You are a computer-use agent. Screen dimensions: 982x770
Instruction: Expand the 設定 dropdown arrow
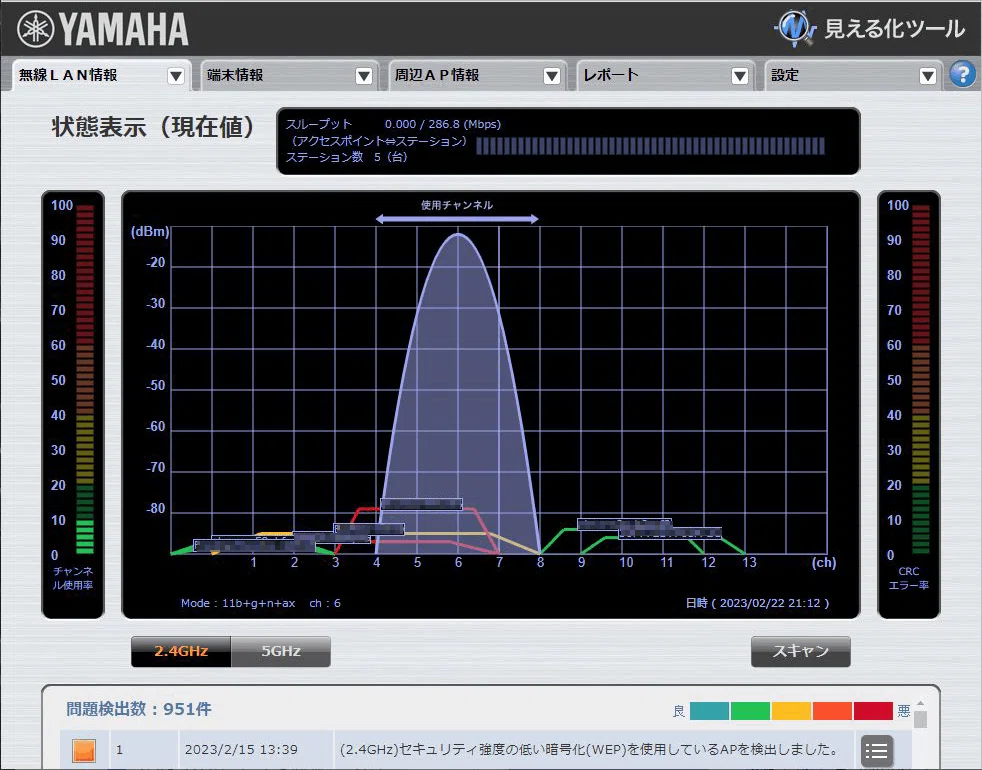point(928,76)
